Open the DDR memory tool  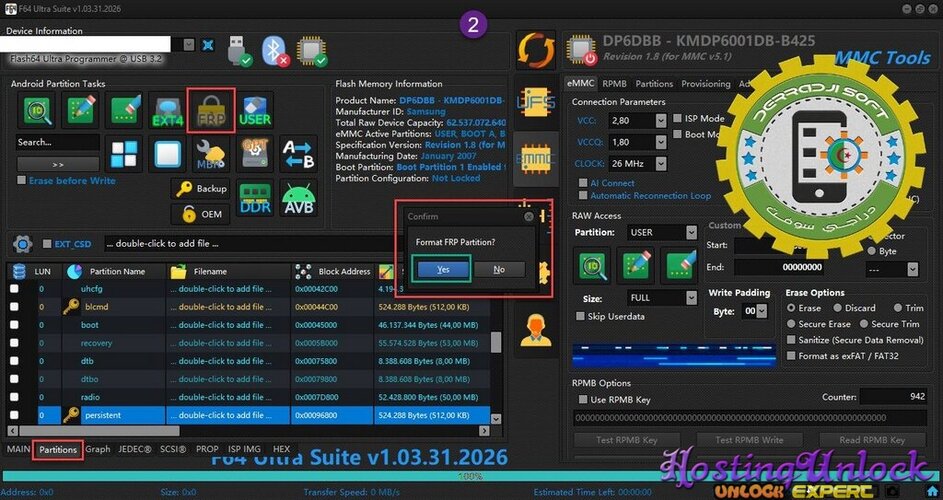(x=255, y=198)
